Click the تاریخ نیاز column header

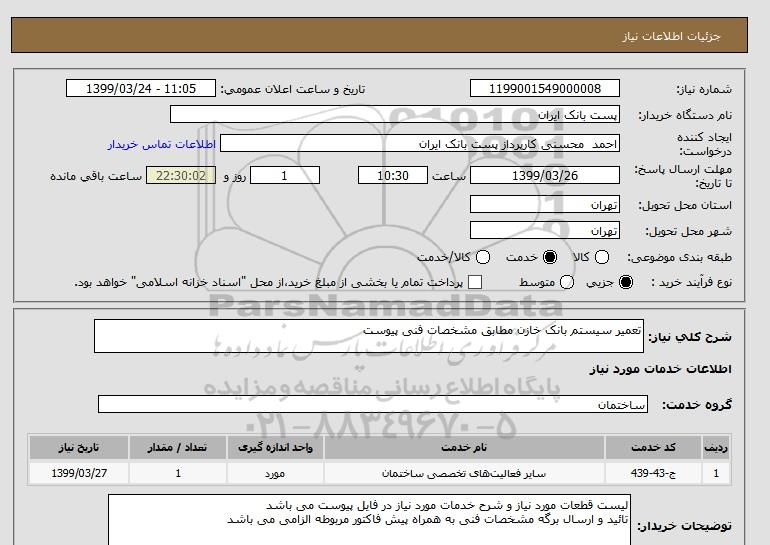coord(79,447)
